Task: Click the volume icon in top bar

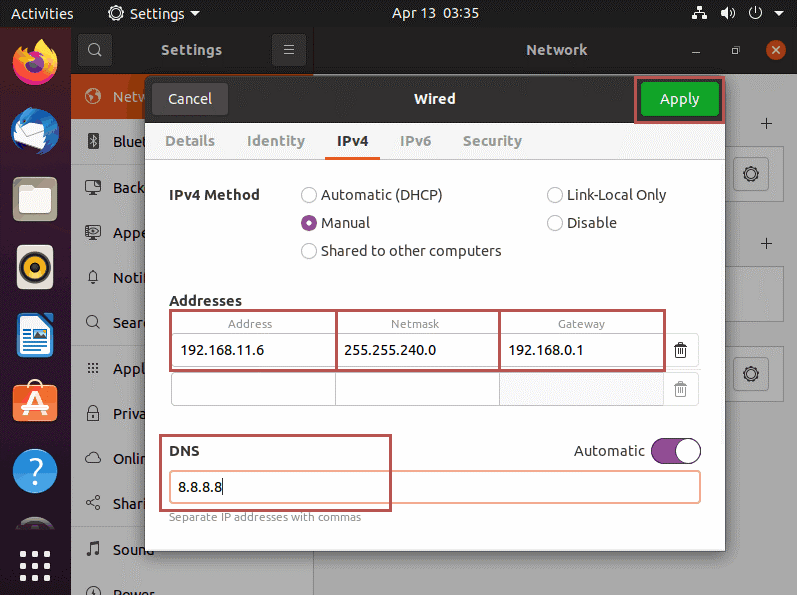Action: (728, 13)
